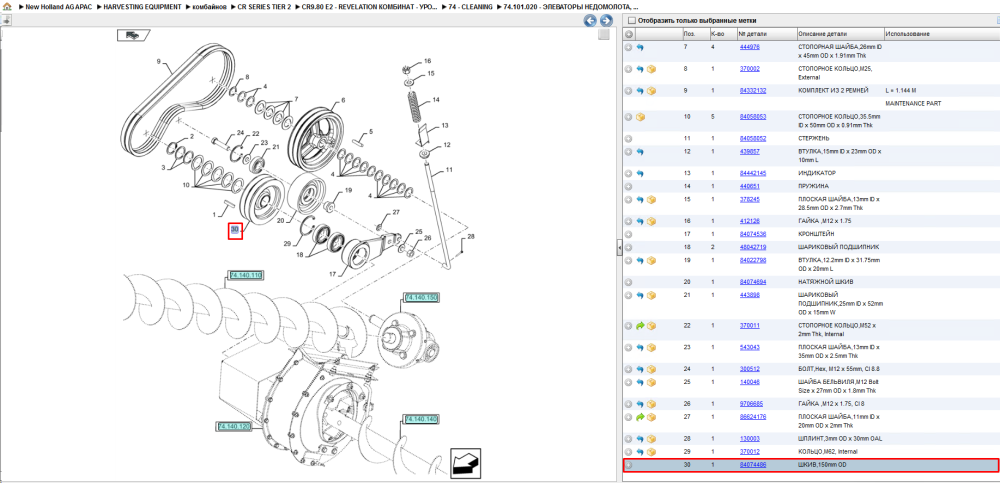Open part number link 84074694
This screenshot has height=483, width=1000.
pos(753,281)
